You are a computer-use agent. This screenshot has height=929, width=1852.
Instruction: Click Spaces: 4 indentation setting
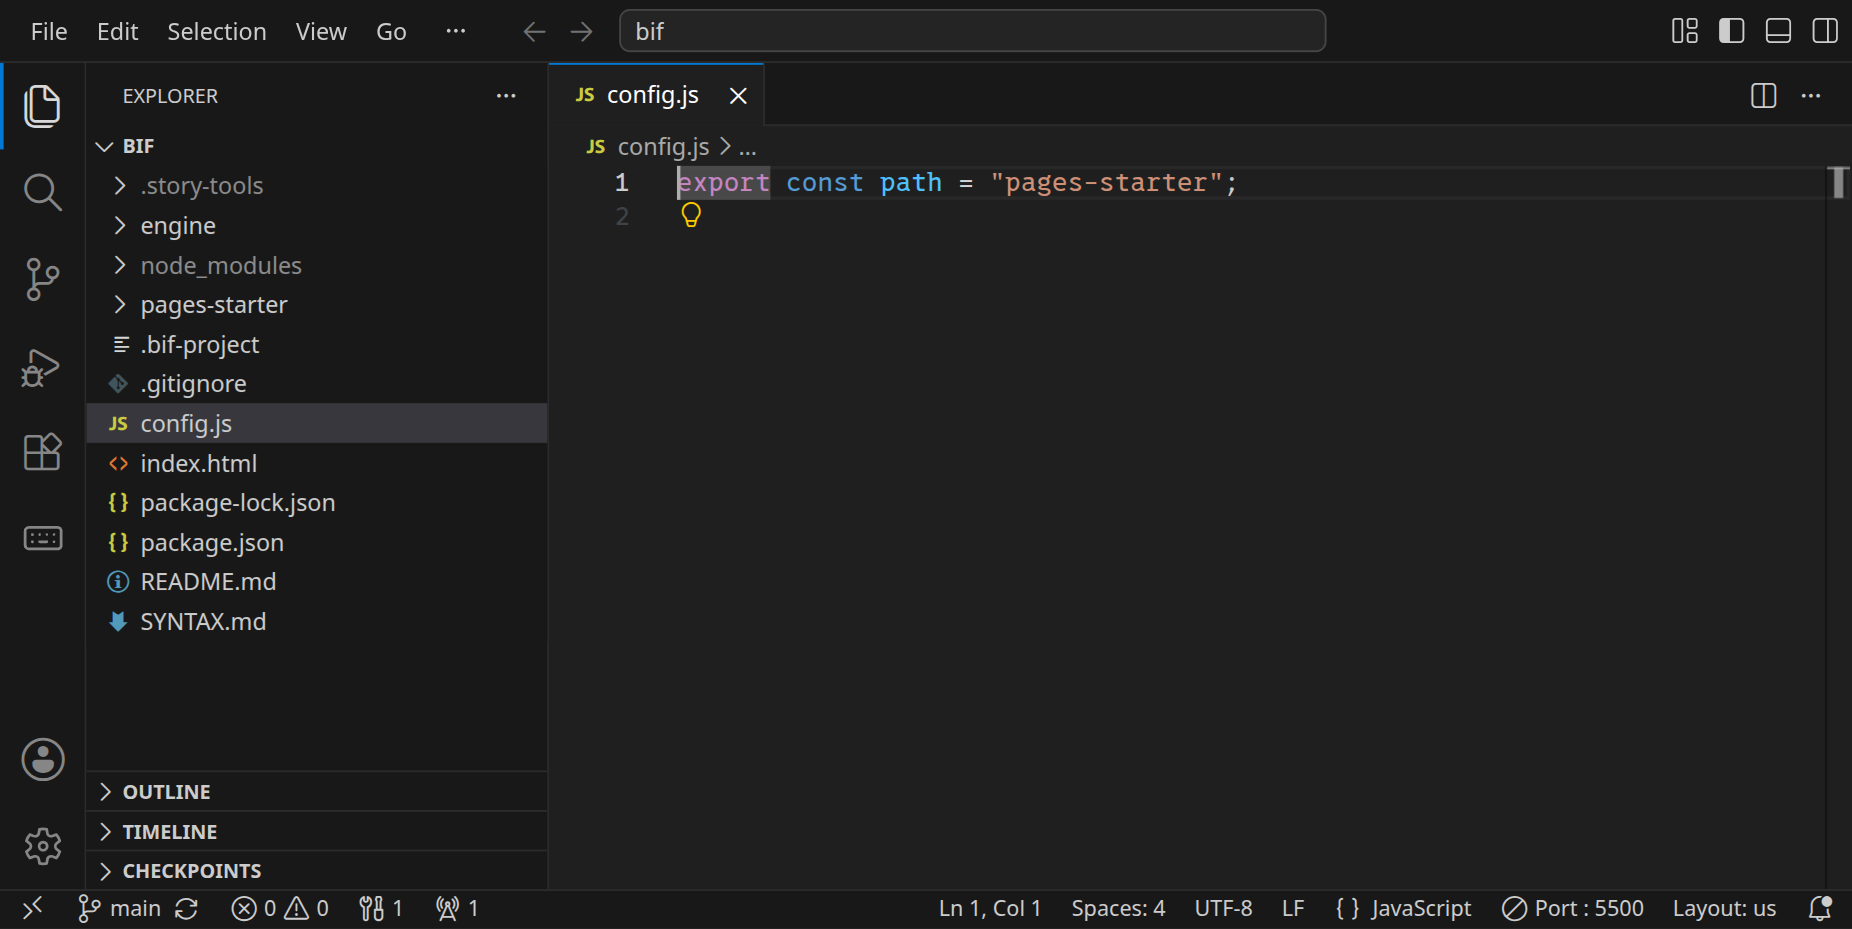tap(1118, 908)
